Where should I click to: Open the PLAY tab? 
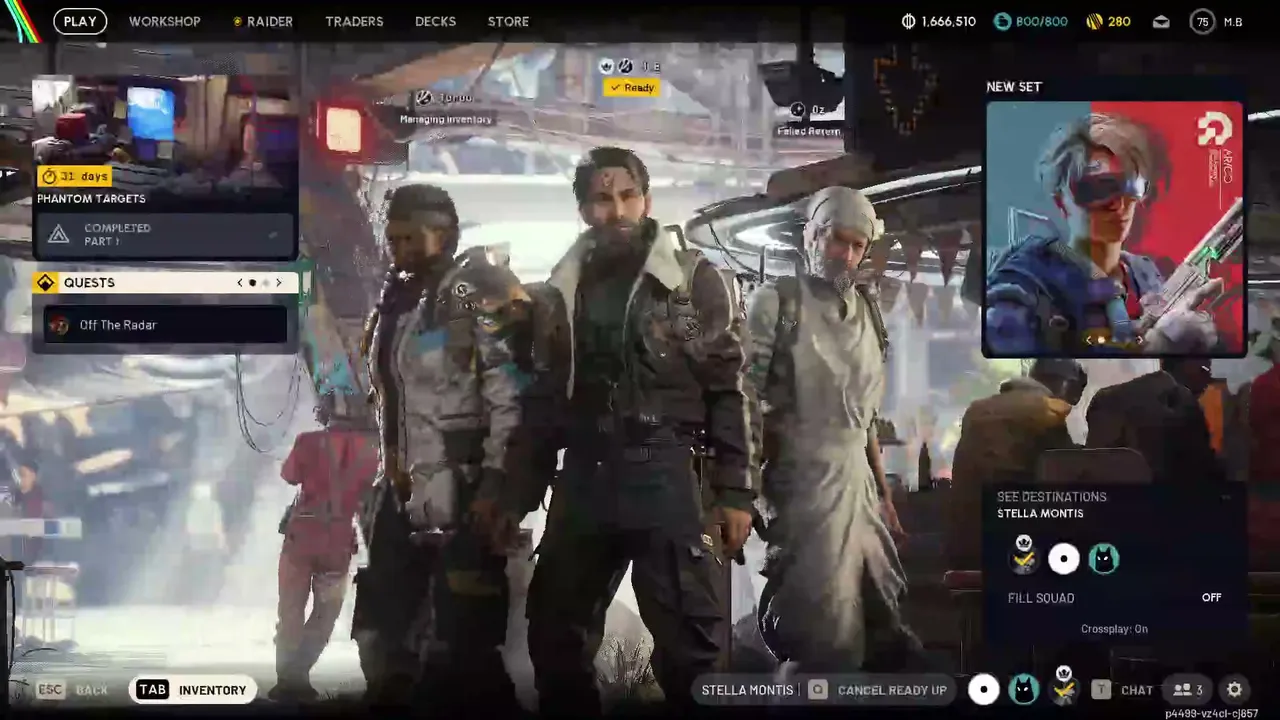click(80, 21)
